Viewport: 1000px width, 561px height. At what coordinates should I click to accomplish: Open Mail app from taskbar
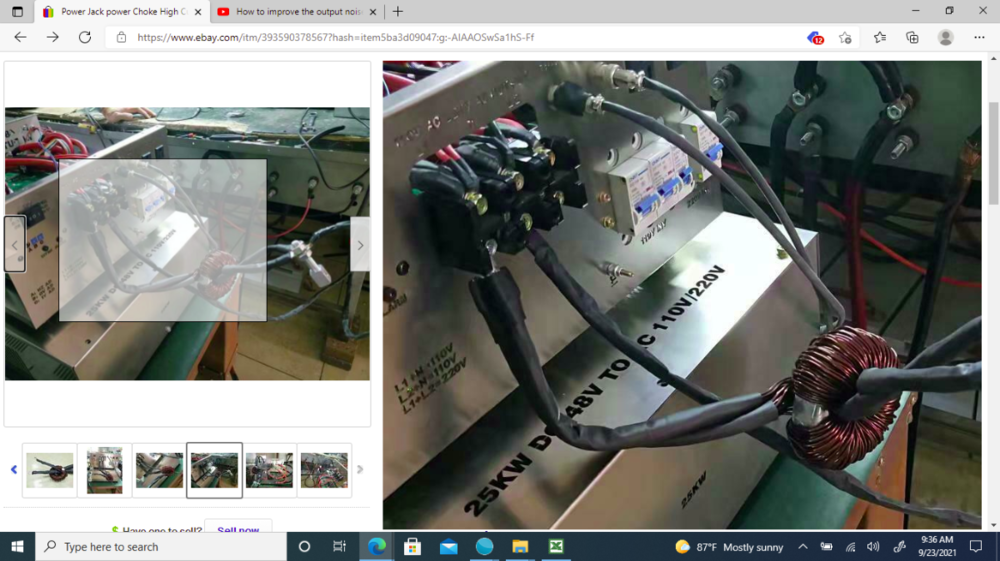point(448,546)
